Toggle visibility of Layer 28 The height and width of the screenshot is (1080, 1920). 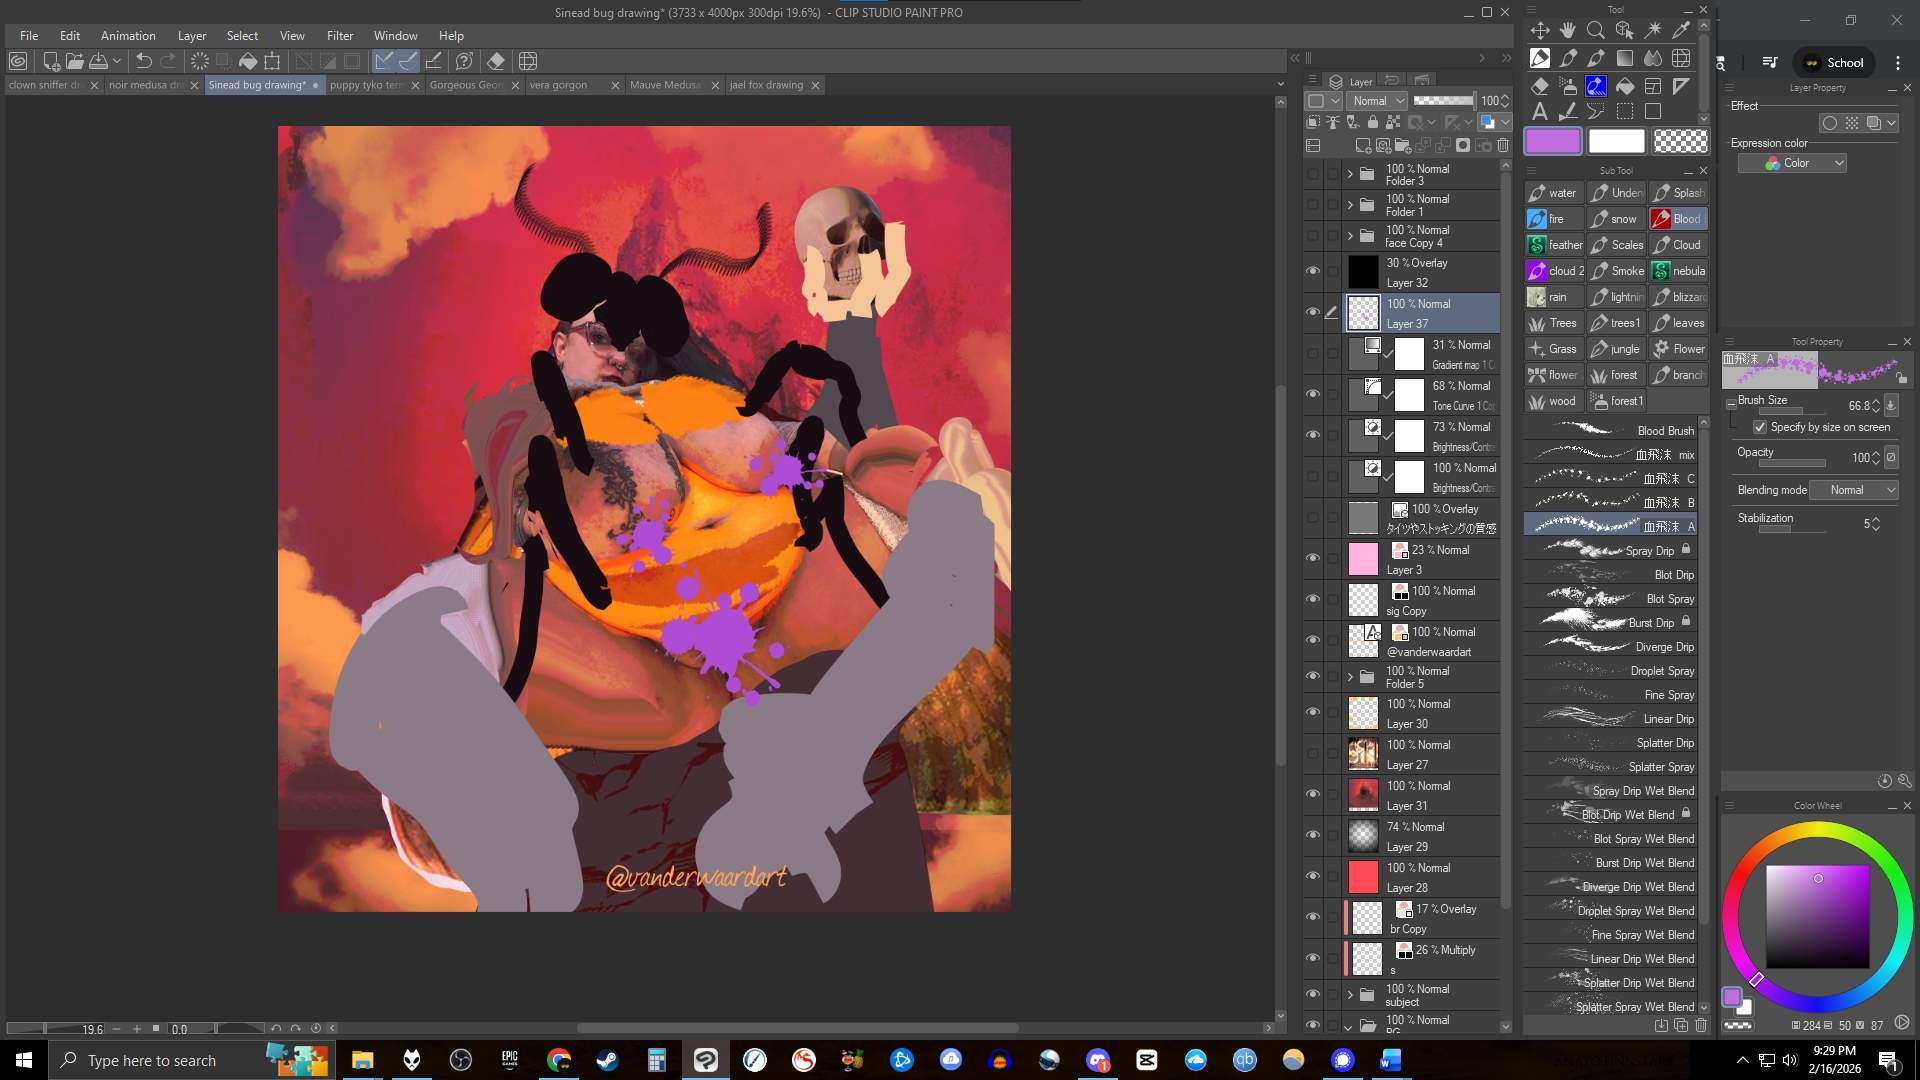pos(1313,876)
